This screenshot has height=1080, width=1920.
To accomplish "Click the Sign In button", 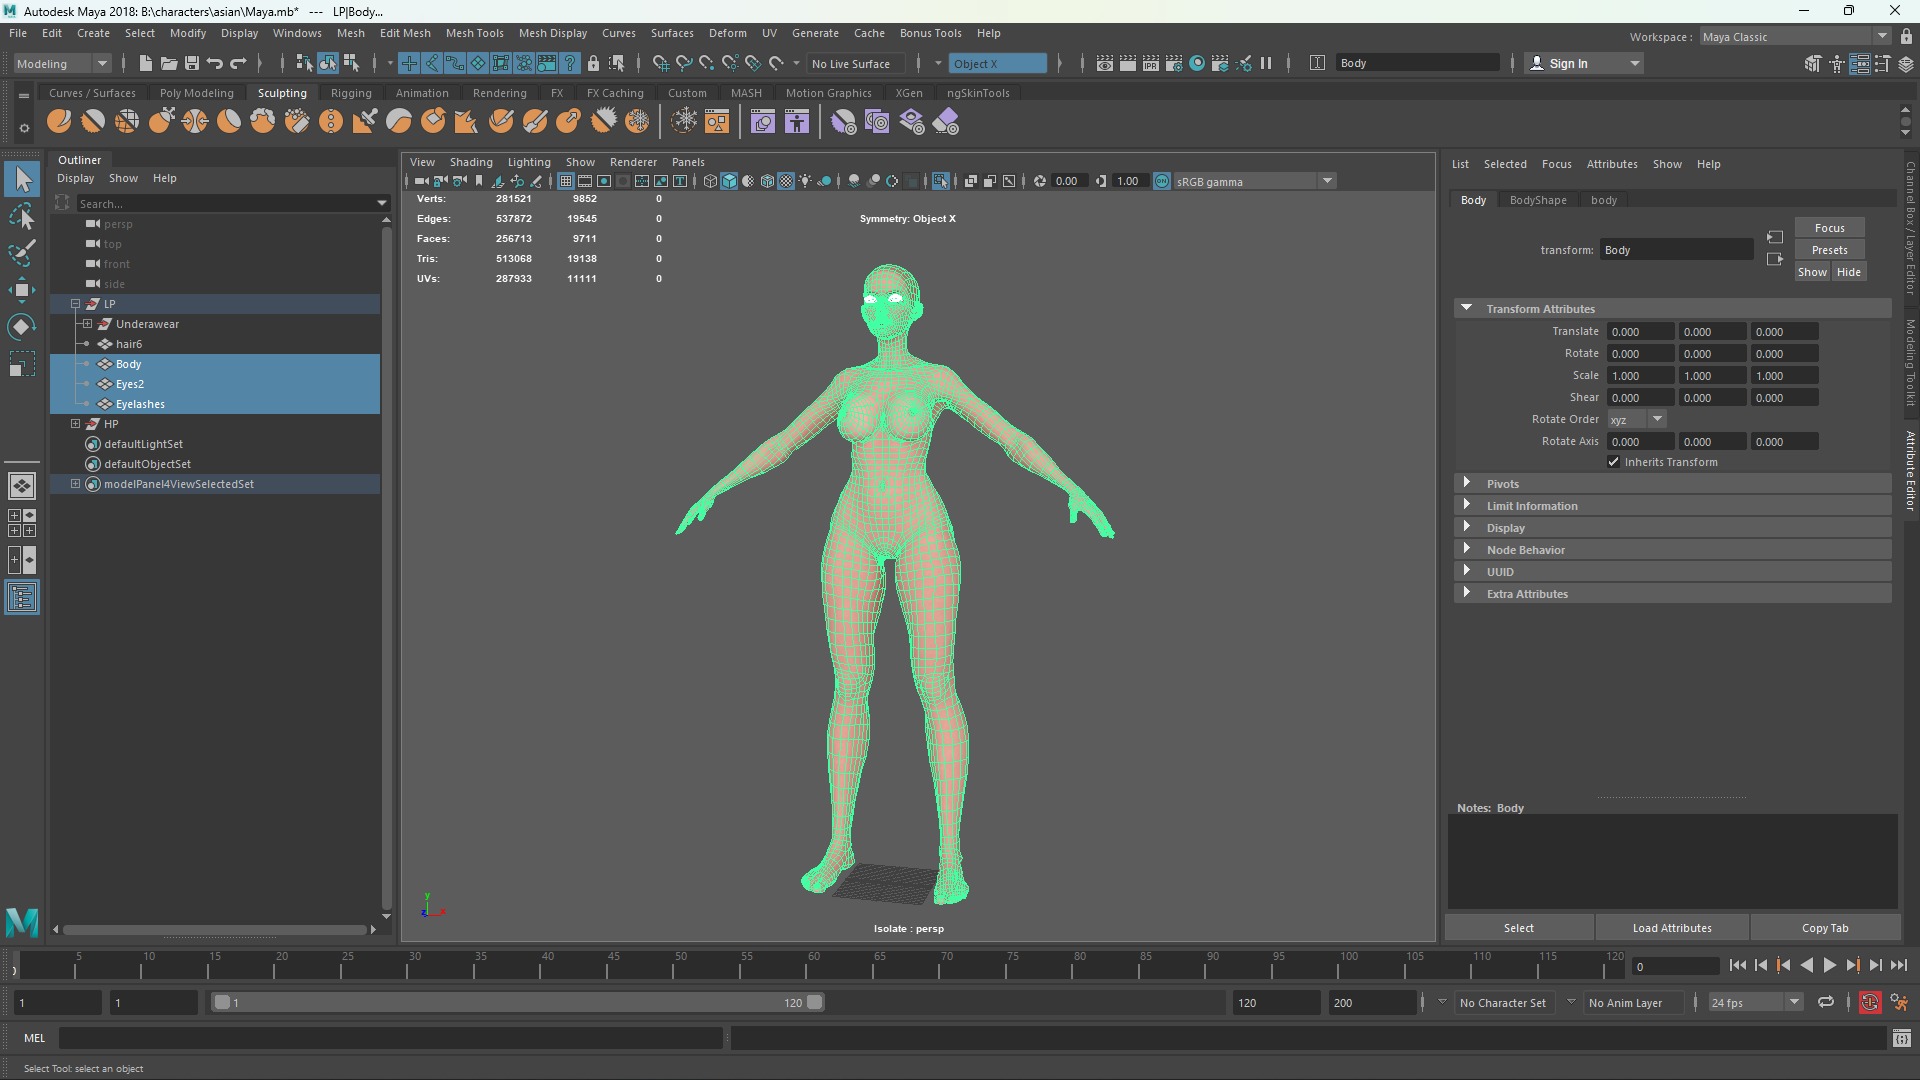I will pyautogui.click(x=1585, y=63).
